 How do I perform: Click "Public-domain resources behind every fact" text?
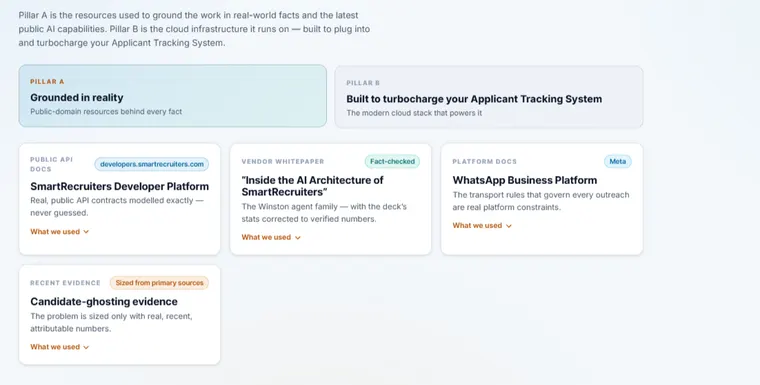tap(106, 112)
